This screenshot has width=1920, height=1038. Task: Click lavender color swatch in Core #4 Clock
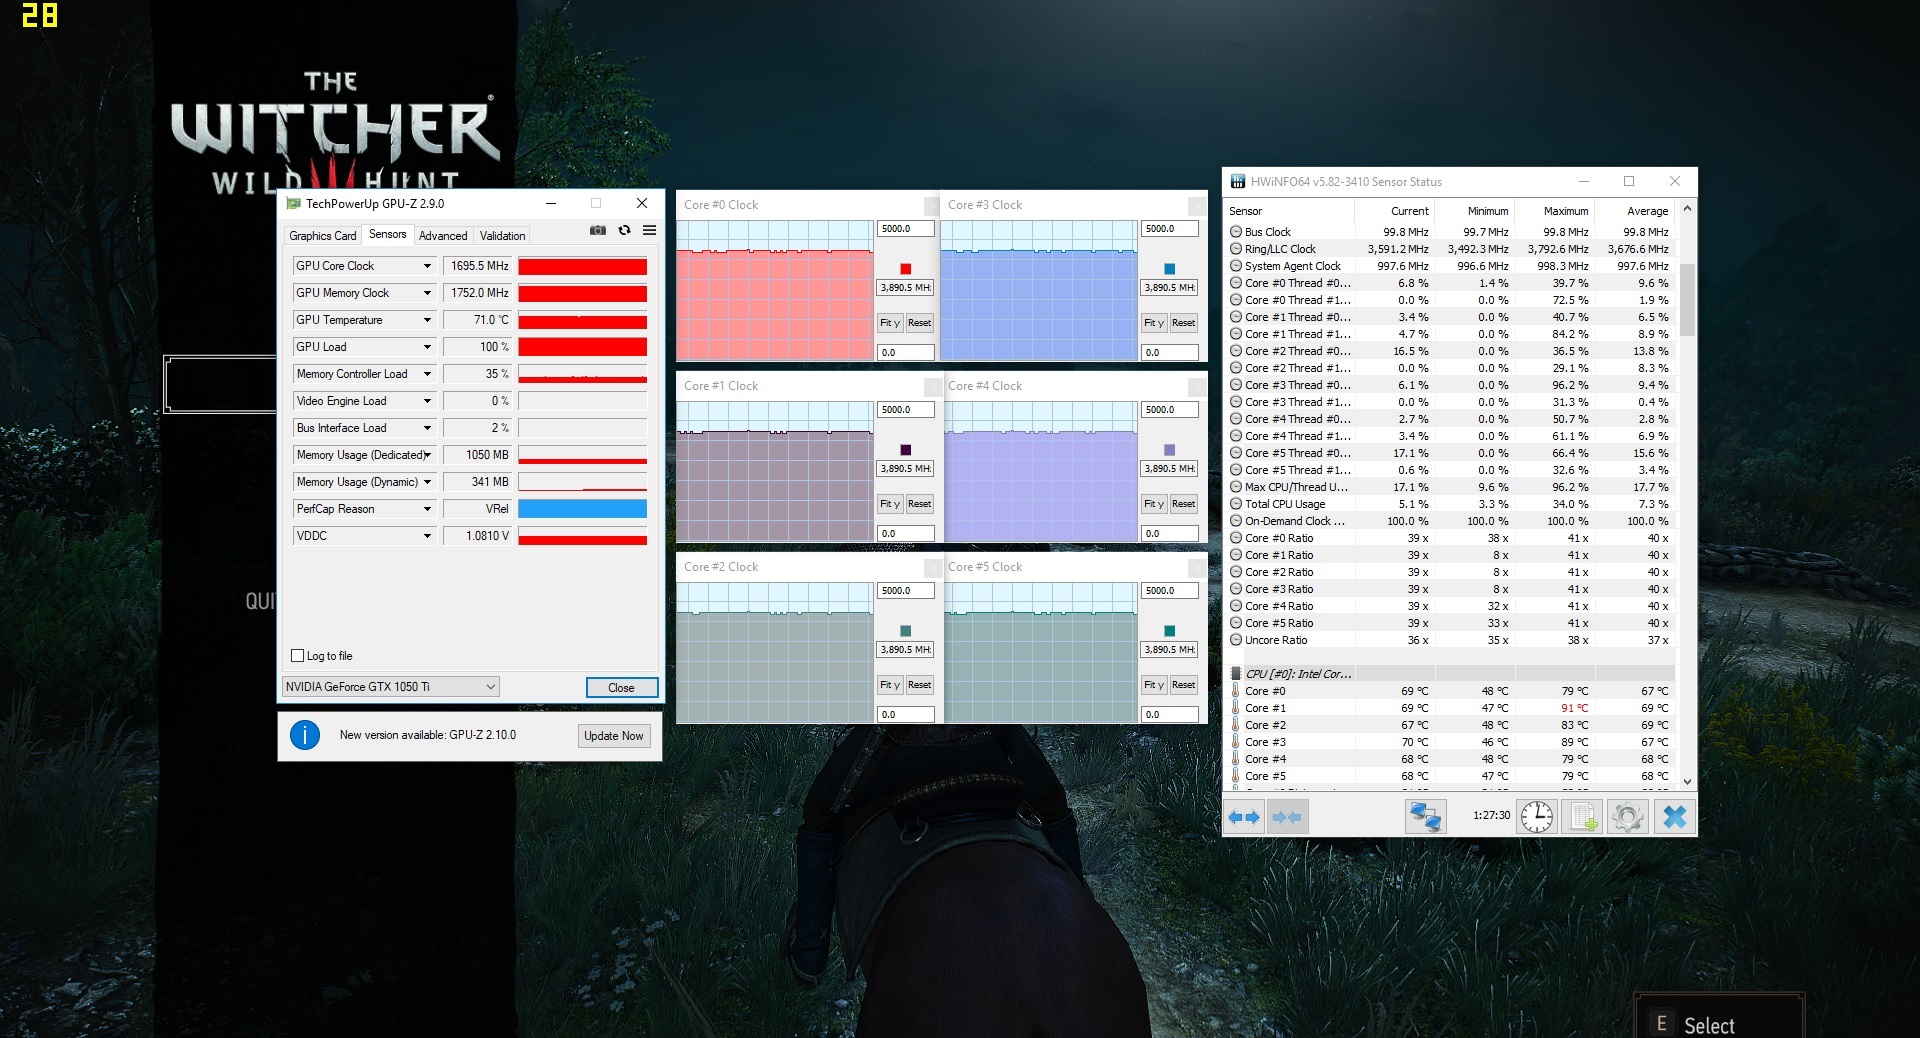pyautogui.click(x=1169, y=450)
